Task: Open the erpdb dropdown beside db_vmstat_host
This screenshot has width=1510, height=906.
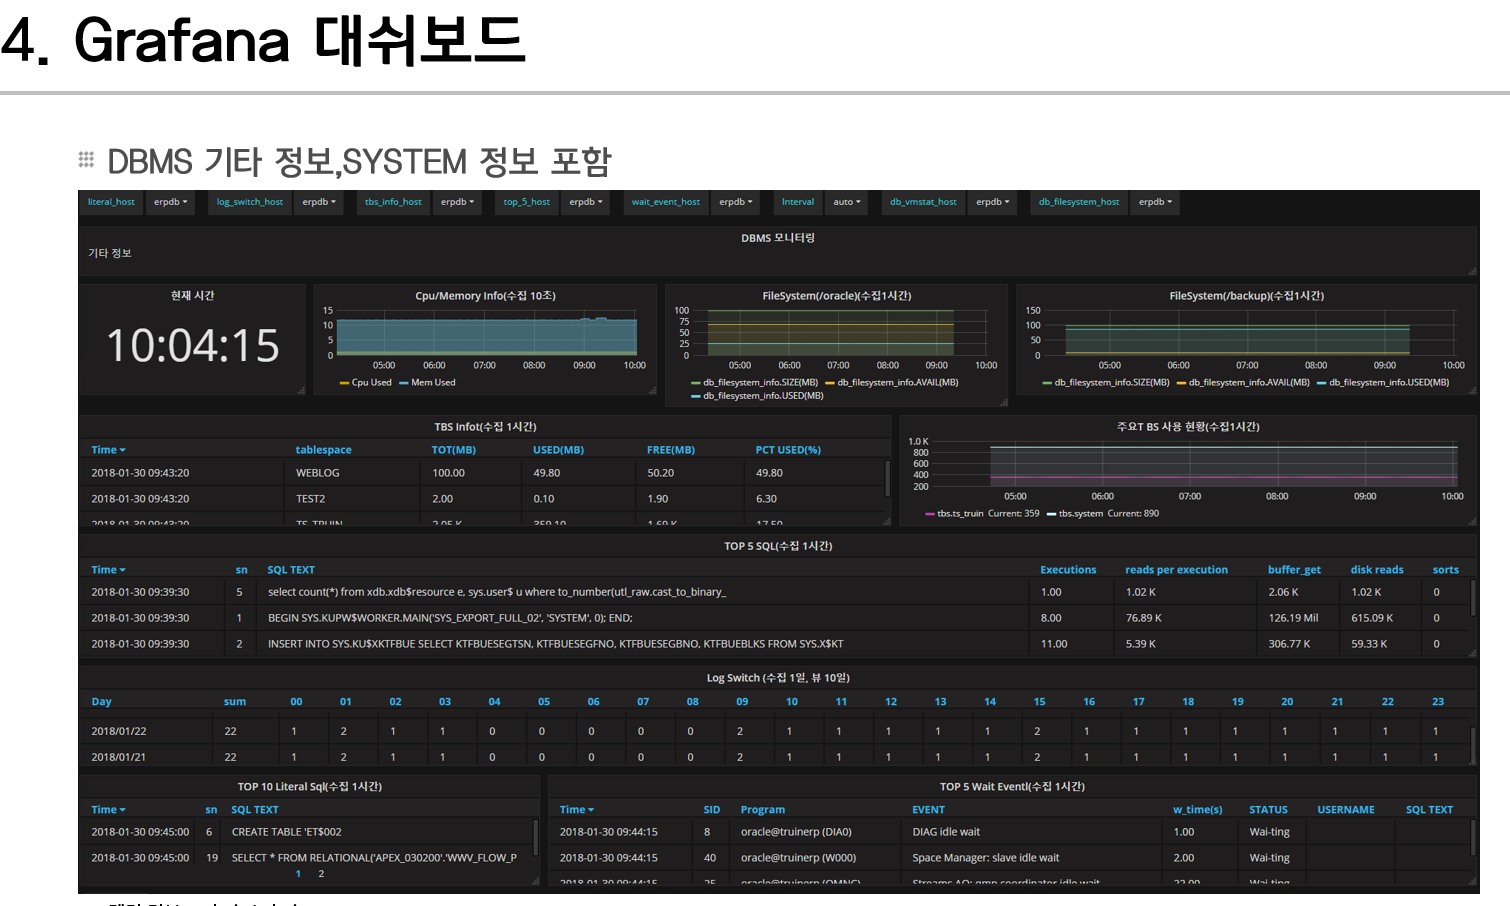Action: pyautogui.click(x=993, y=202)
